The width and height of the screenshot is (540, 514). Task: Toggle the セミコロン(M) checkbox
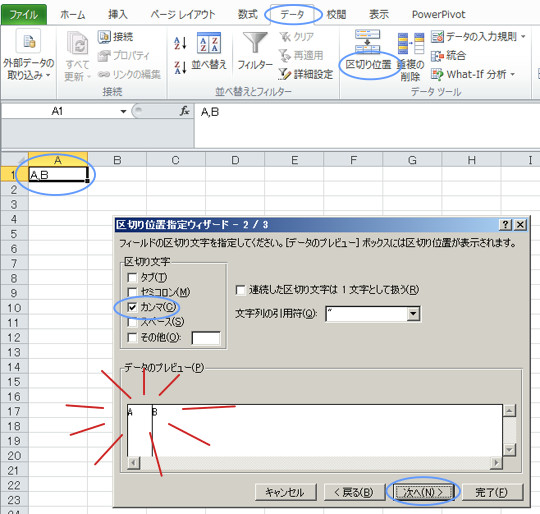[x=132, y=292]
